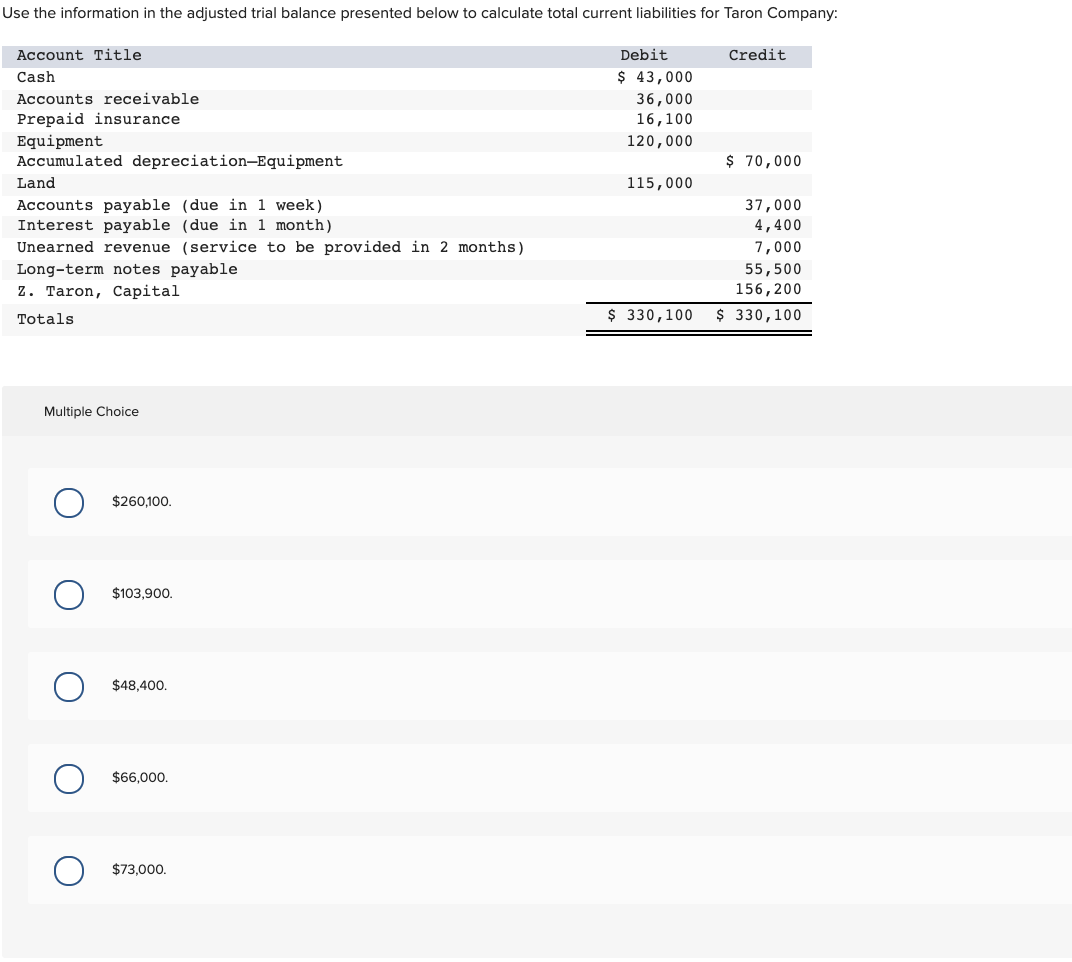The height and width of the screenshot is (962, 1072).
Task: Click the 36,000 debit value
Action: point(665,99)
